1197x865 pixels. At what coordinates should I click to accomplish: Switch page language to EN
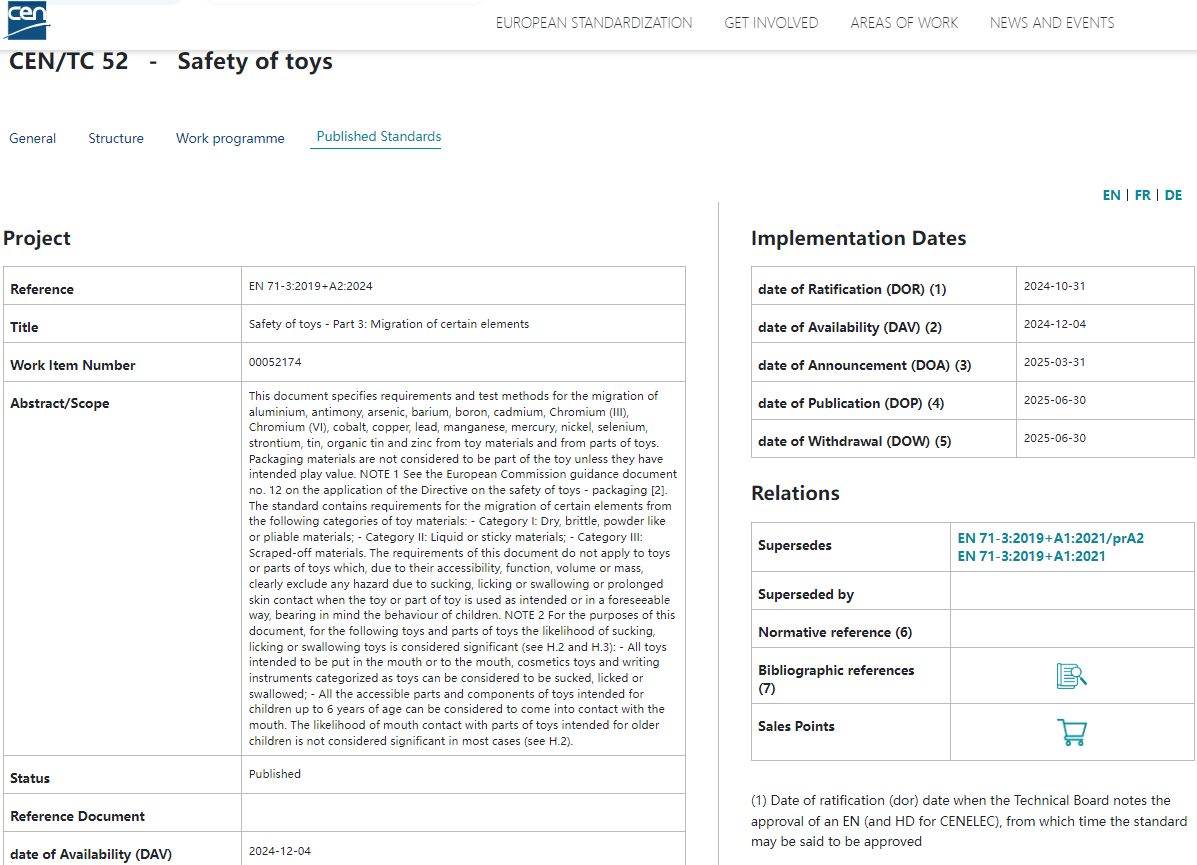[x=1111, y=195]
